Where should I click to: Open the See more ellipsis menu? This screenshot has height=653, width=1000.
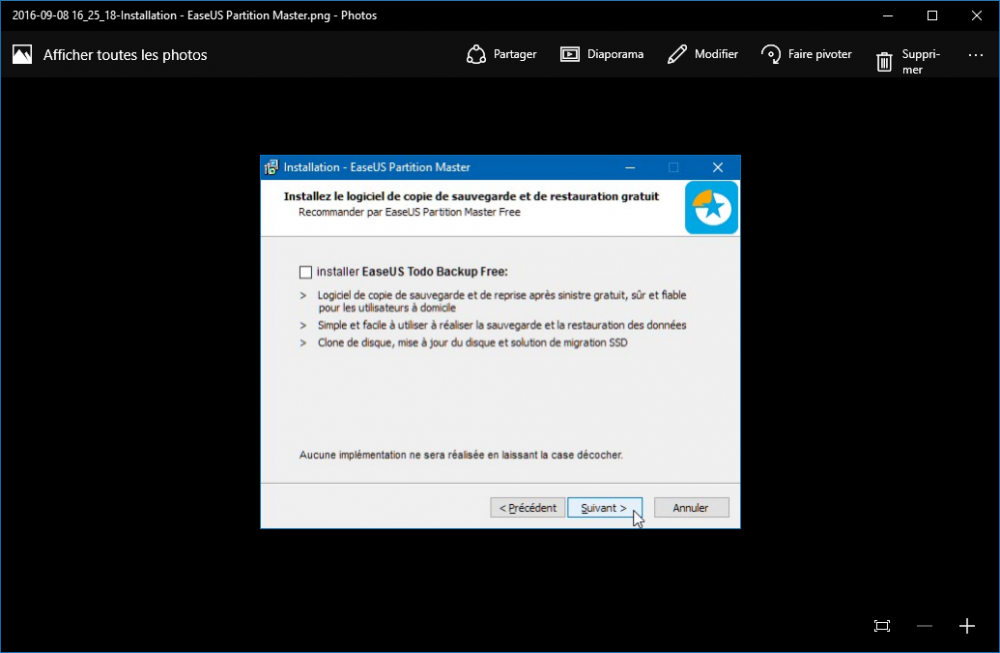click(x=975, y=56)
